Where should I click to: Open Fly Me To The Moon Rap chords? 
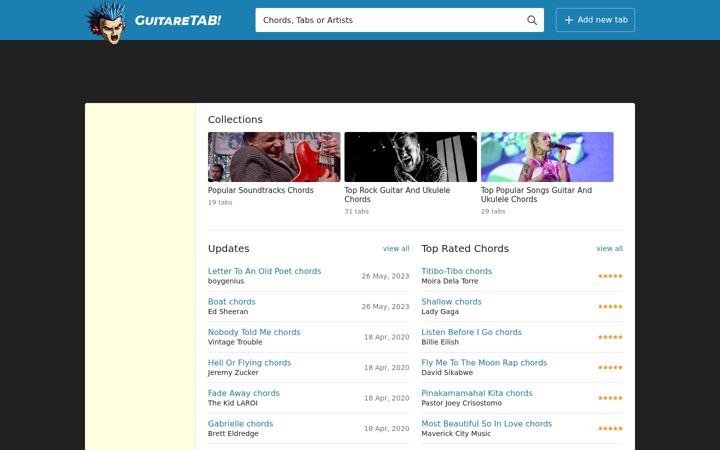point(484,363)
